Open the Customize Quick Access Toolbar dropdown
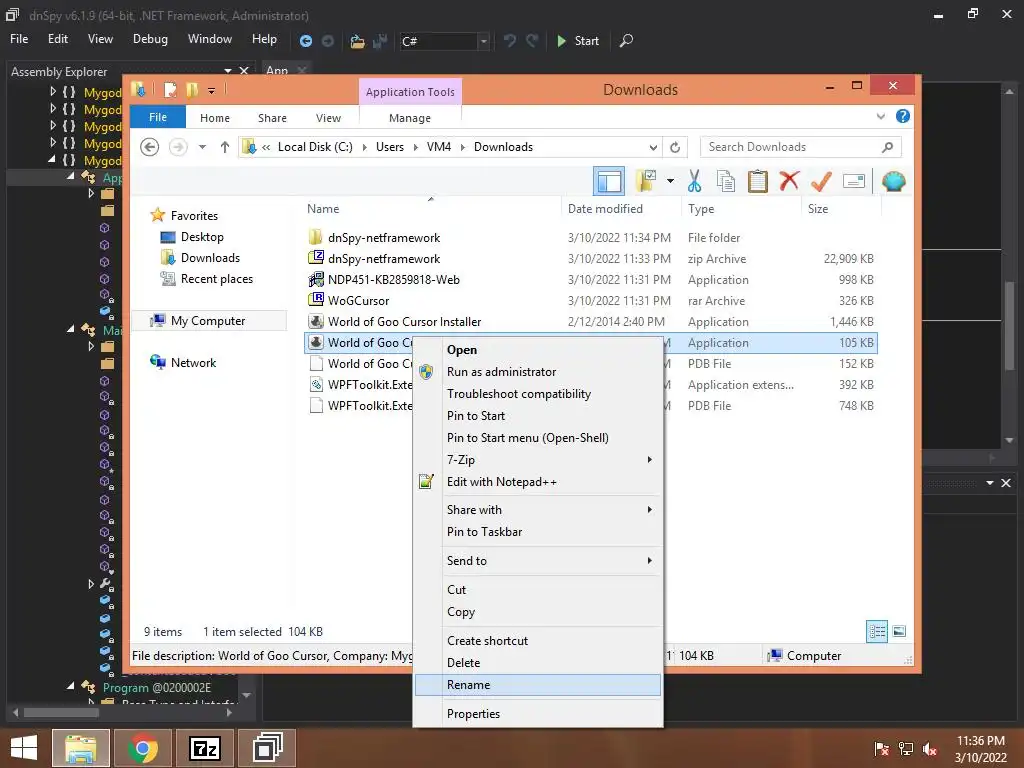The image size is (1024, 768). tap(212, 91)
